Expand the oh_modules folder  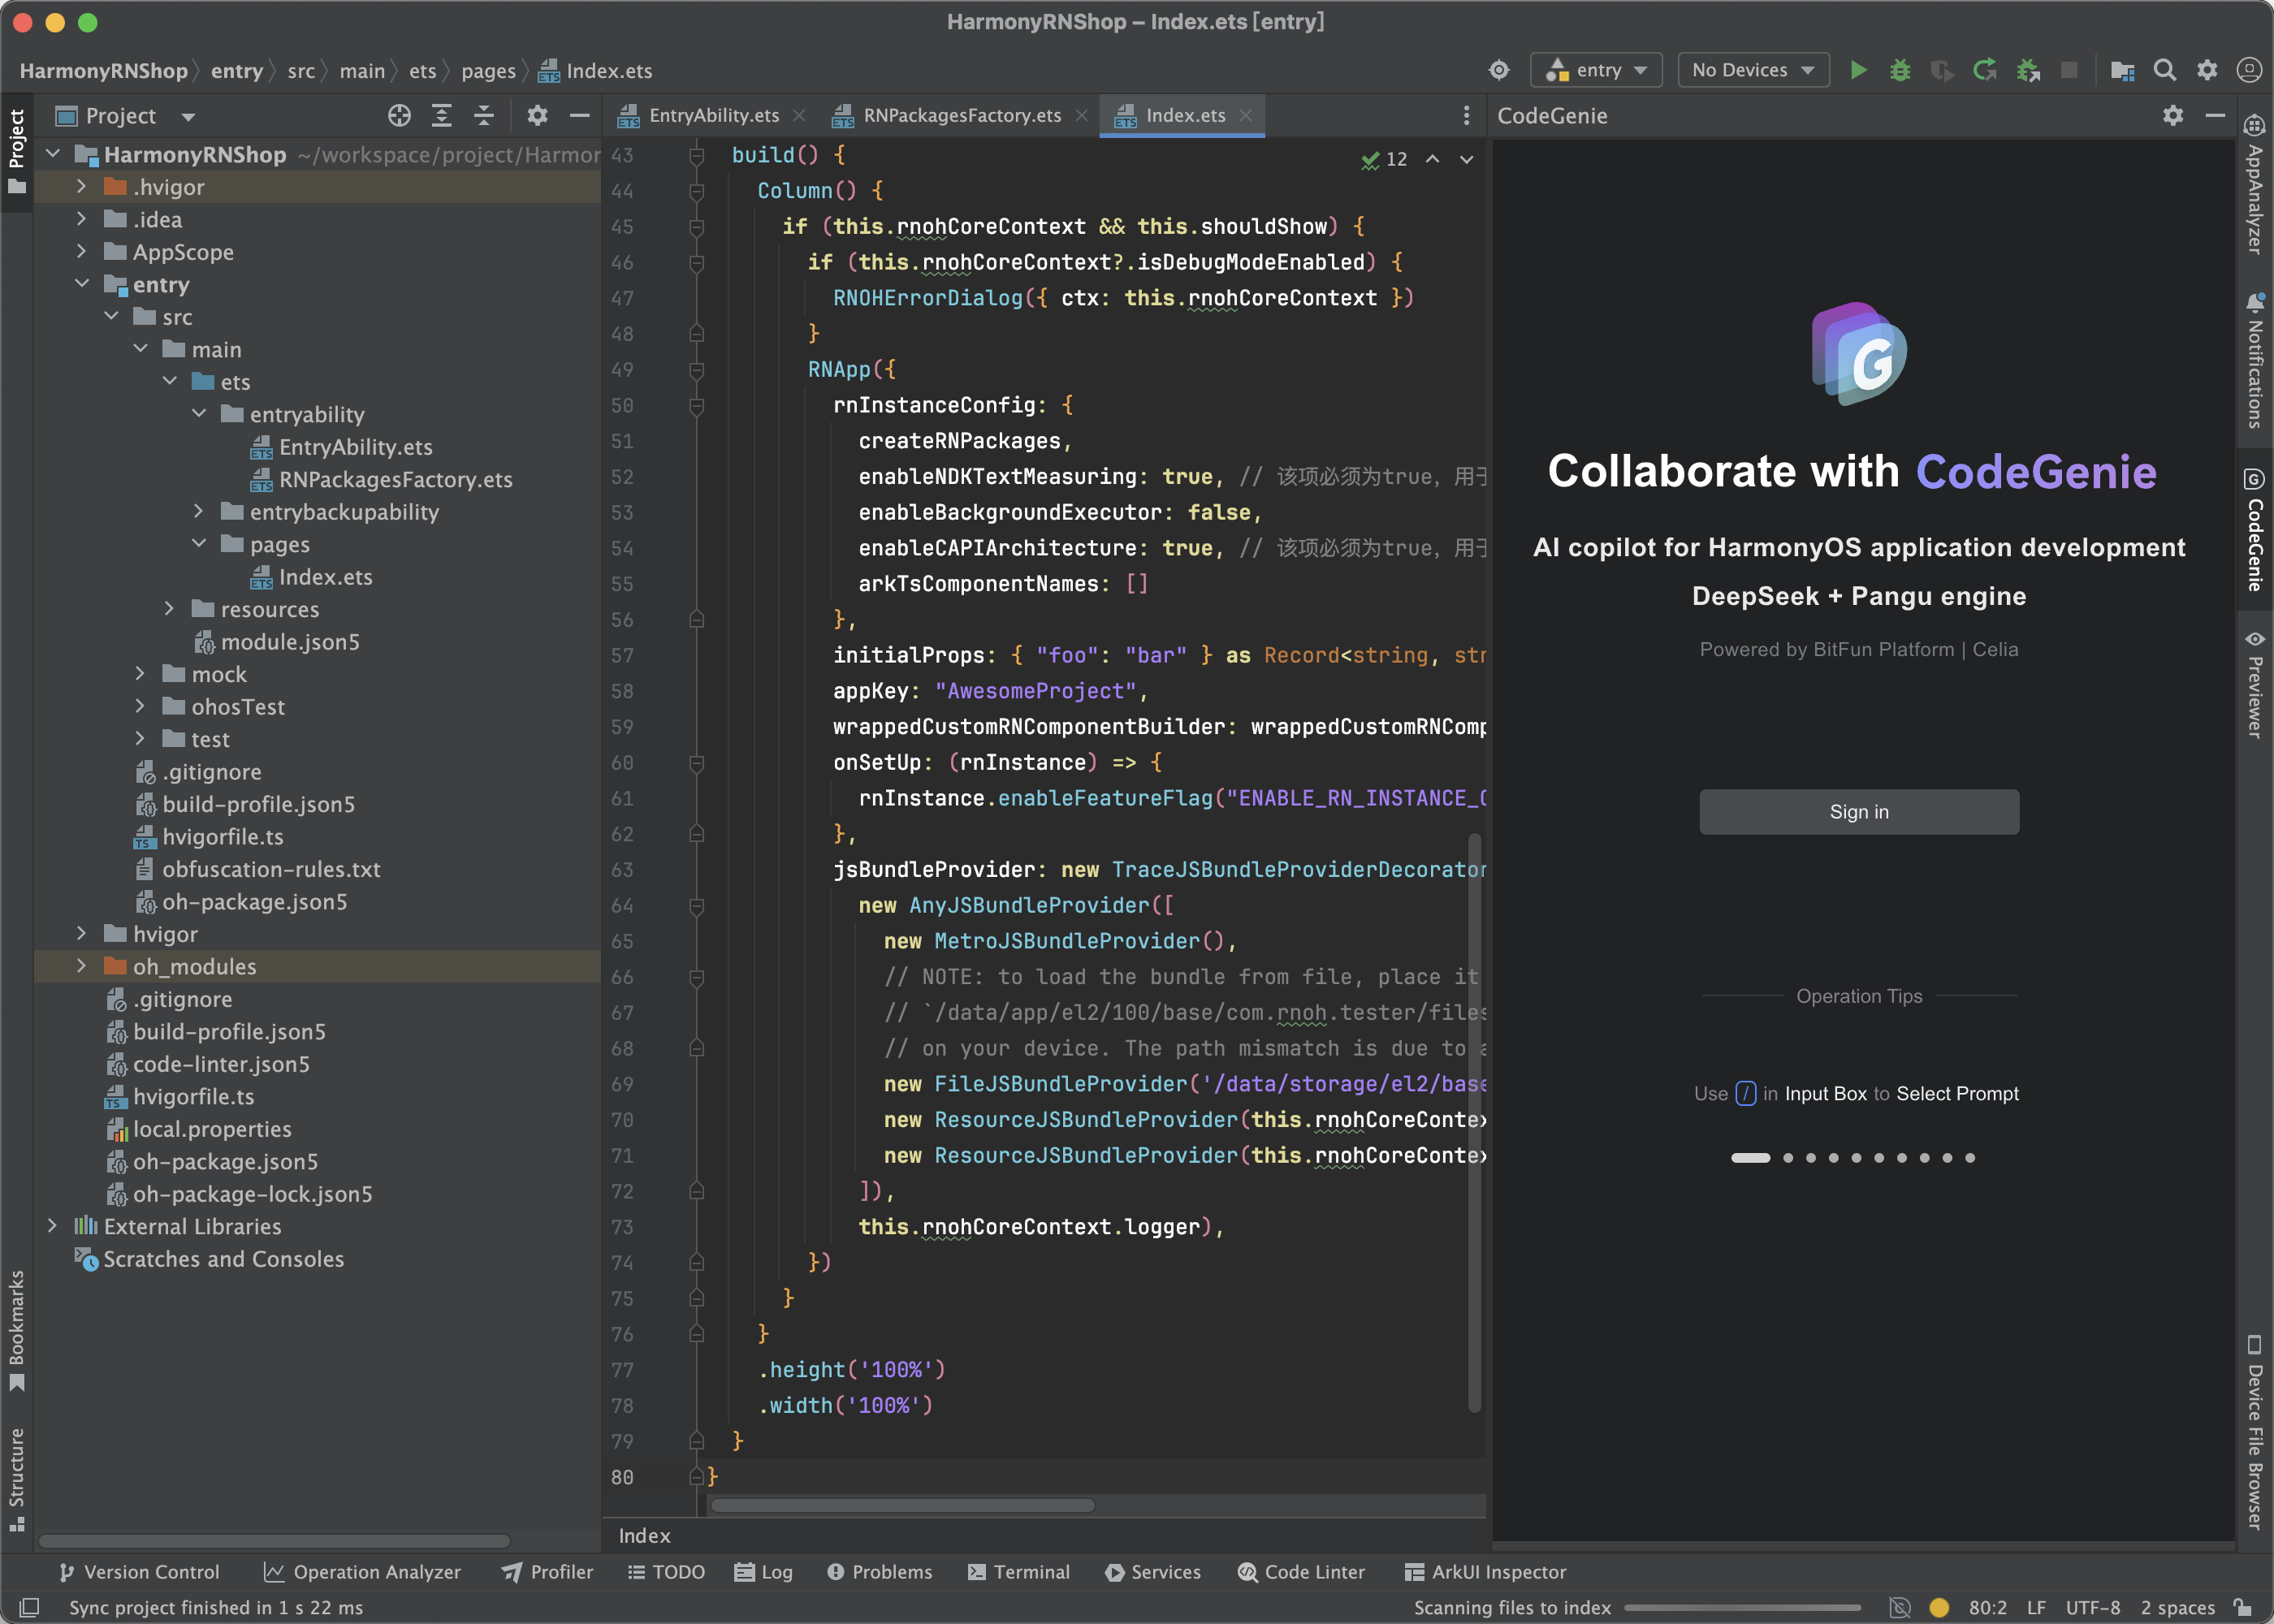82,966
